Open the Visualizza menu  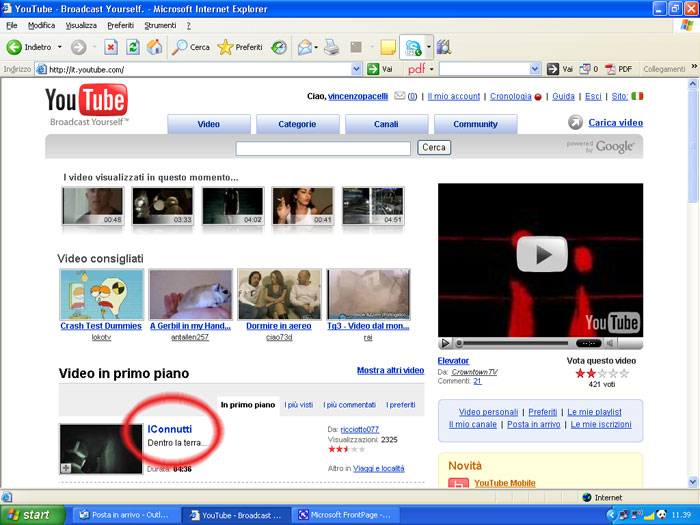81,25
